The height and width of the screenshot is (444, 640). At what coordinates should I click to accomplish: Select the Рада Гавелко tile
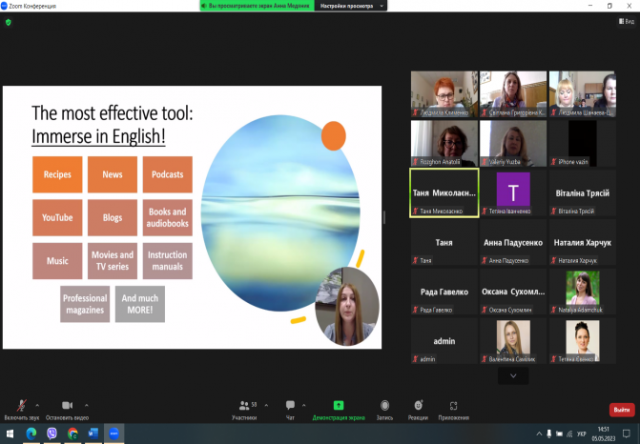(x=444, y=291)
